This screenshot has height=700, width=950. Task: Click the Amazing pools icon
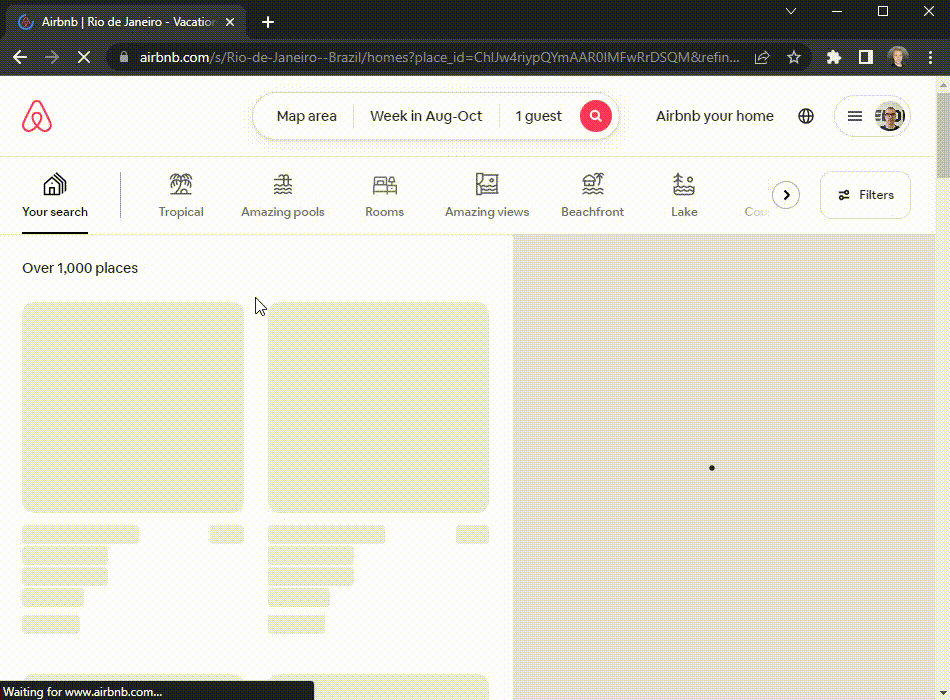tap(283, 184)
